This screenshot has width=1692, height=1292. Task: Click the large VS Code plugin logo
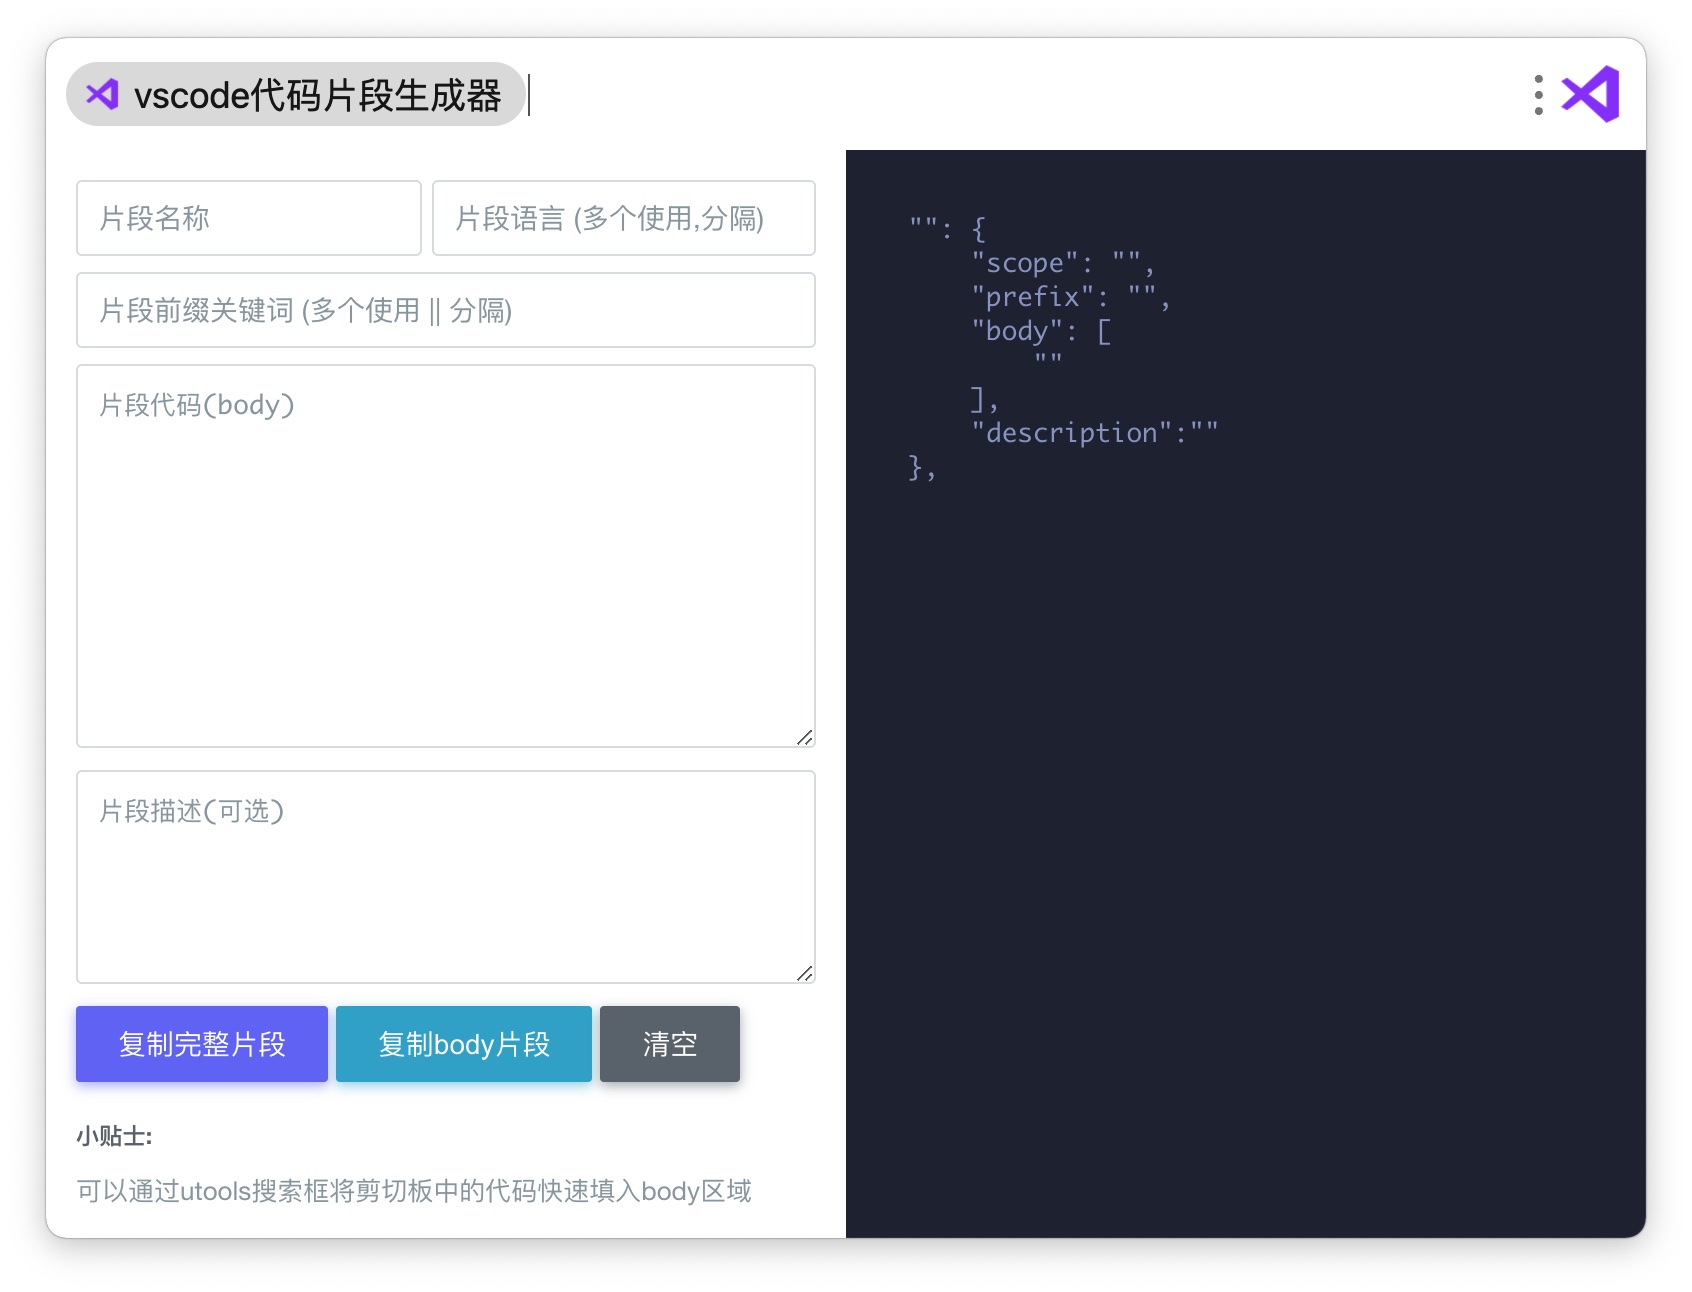click(x=1591, y=94)
